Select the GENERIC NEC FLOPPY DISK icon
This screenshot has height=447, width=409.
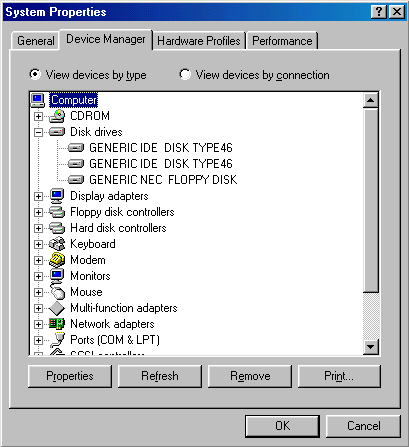tap(76, 180)
